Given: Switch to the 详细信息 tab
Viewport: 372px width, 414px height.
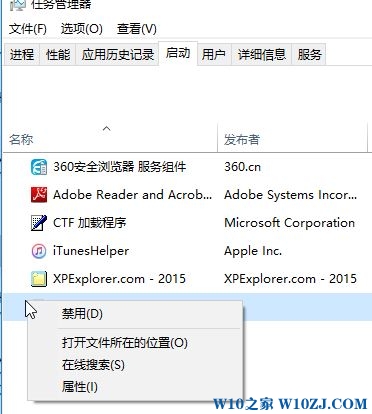Looking at the screenshot, I should click(262, 54).
